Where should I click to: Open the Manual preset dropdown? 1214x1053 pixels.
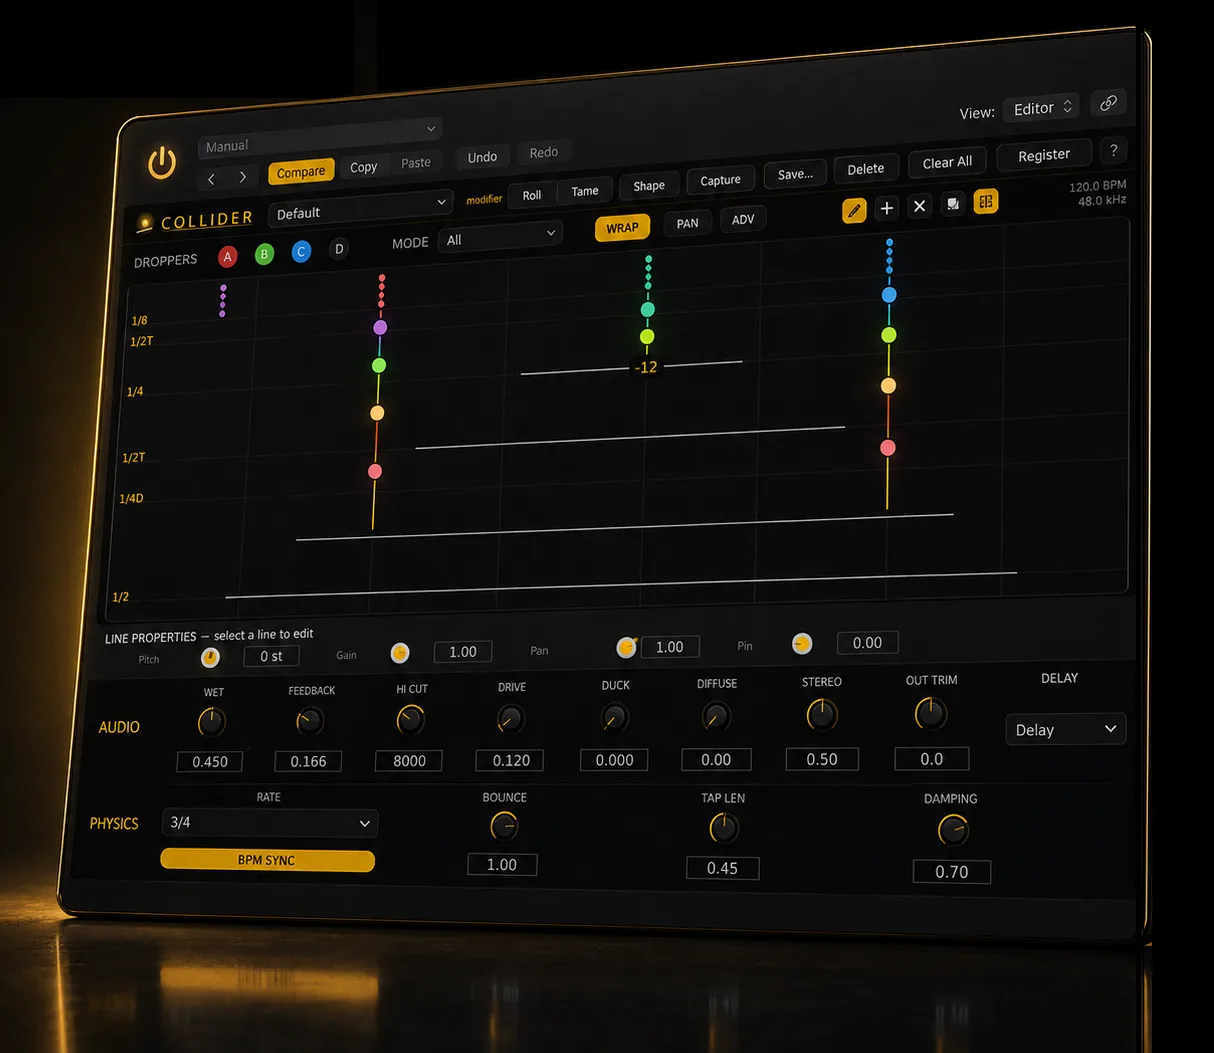pos(320,138)
